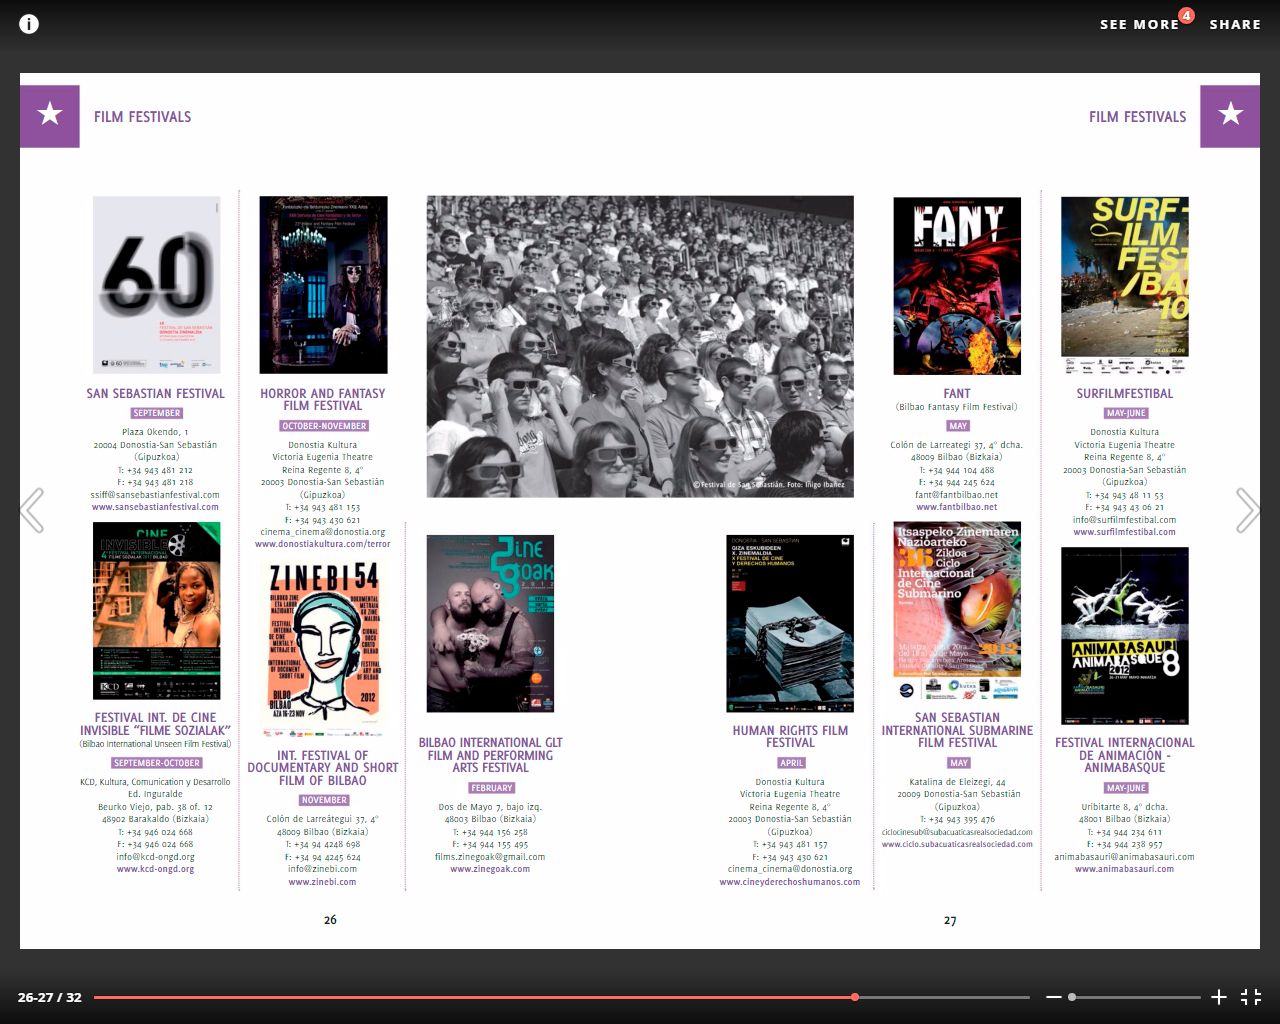This screenshot has width=1280, height=1024.
Task: Zoom out using the minus icon
Action: pos(1053,997)
